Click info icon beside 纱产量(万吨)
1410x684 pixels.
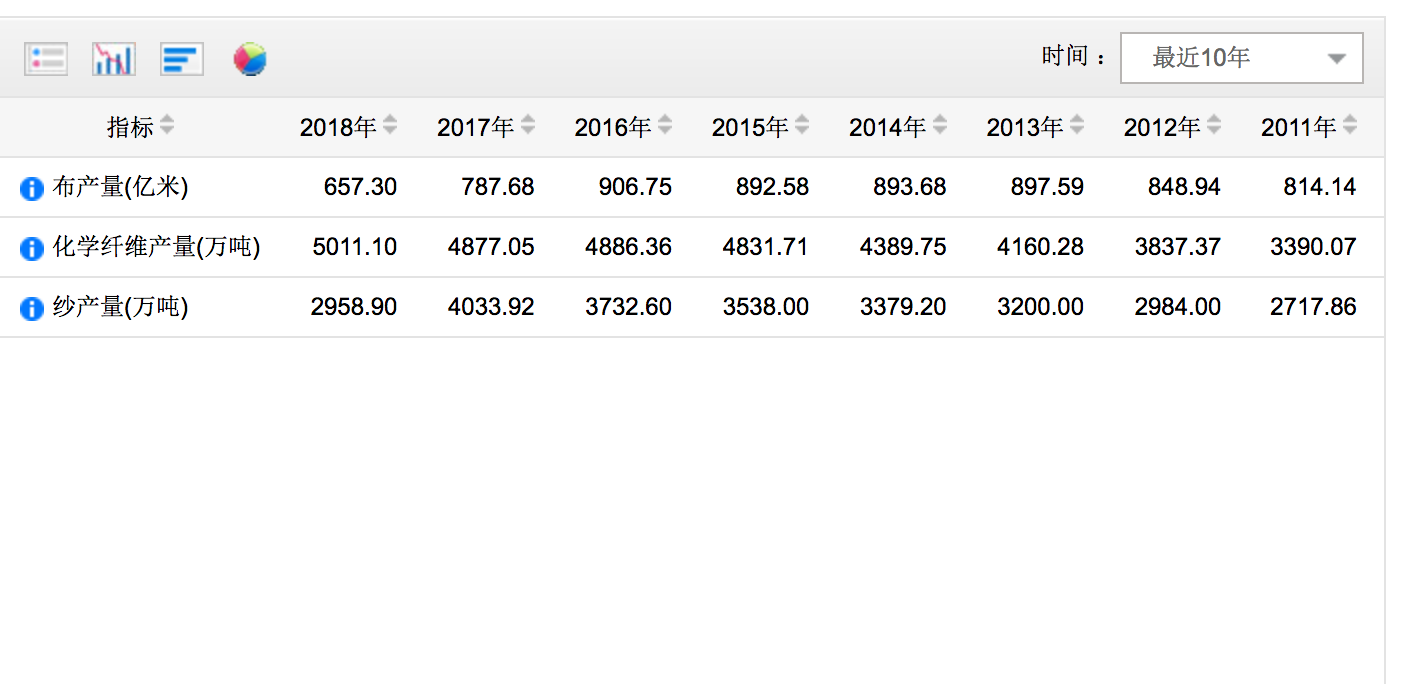32,308
